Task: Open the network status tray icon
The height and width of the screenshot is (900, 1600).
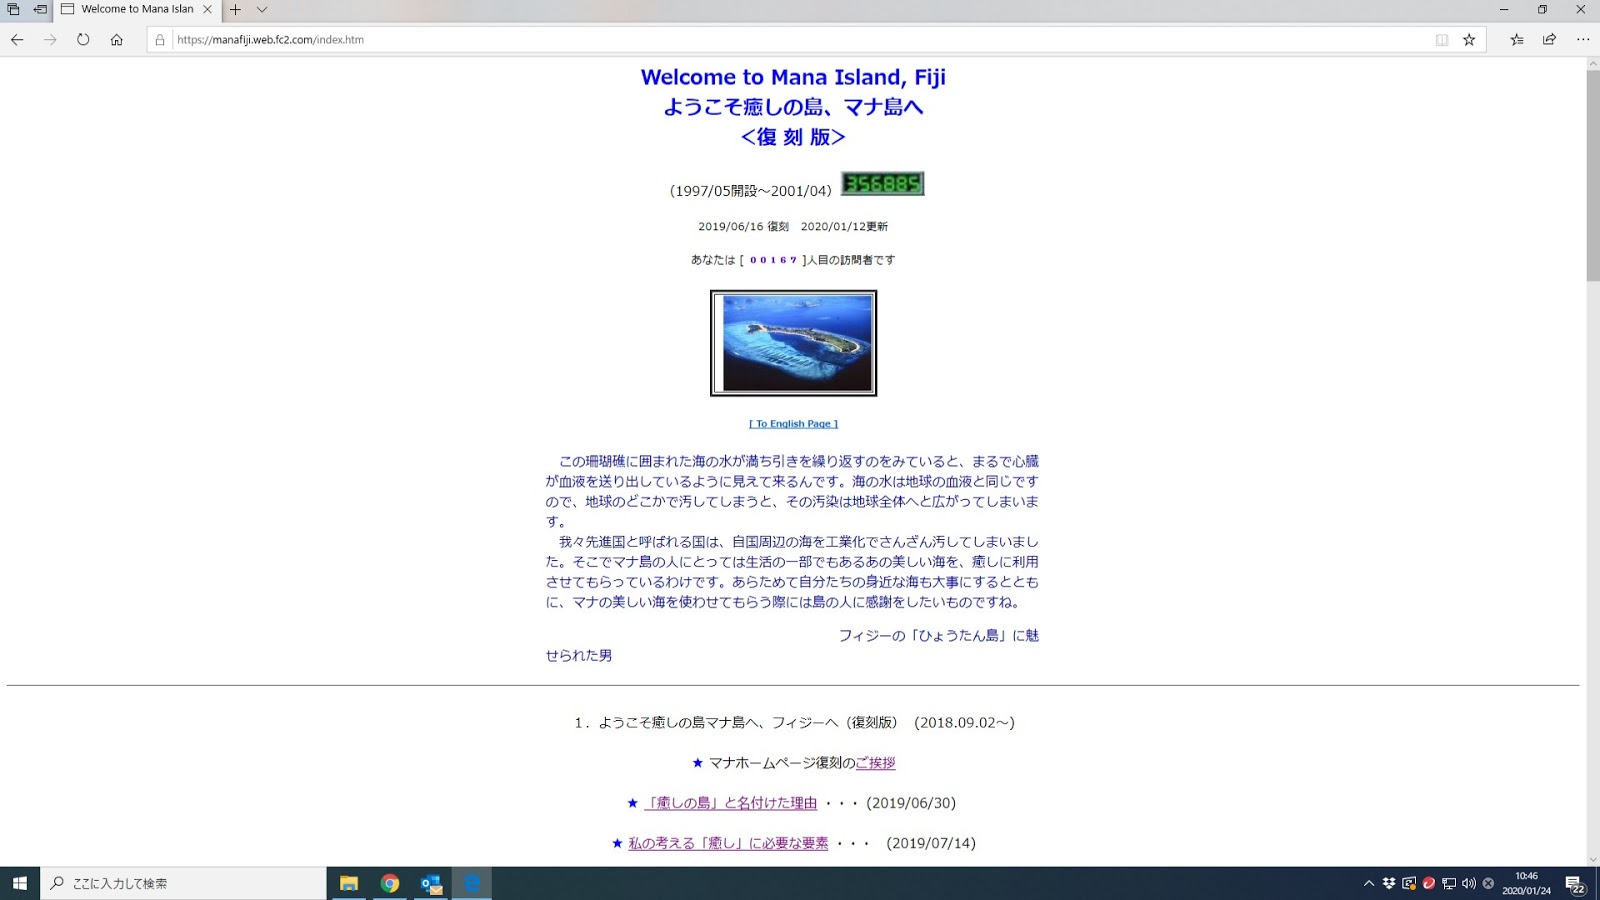Action: [x=1449, y=883]
